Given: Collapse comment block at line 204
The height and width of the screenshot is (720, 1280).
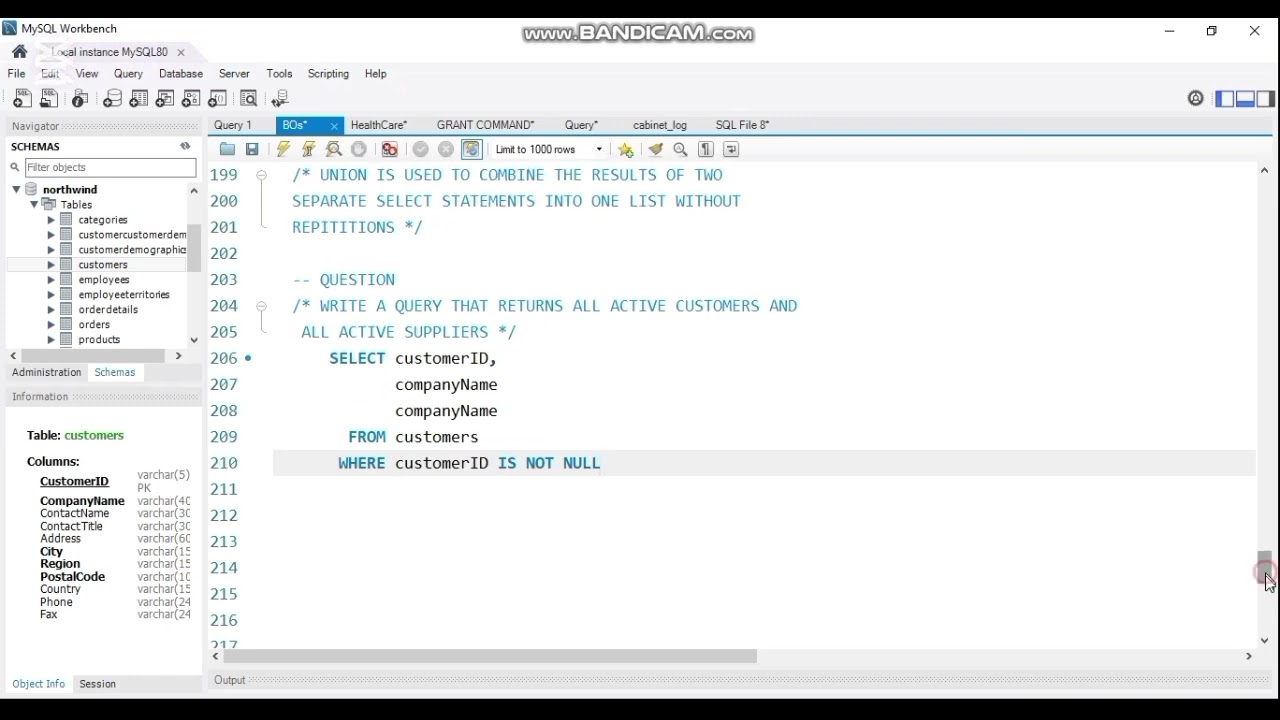Looking at the screenshot, I should coord(261,306).
